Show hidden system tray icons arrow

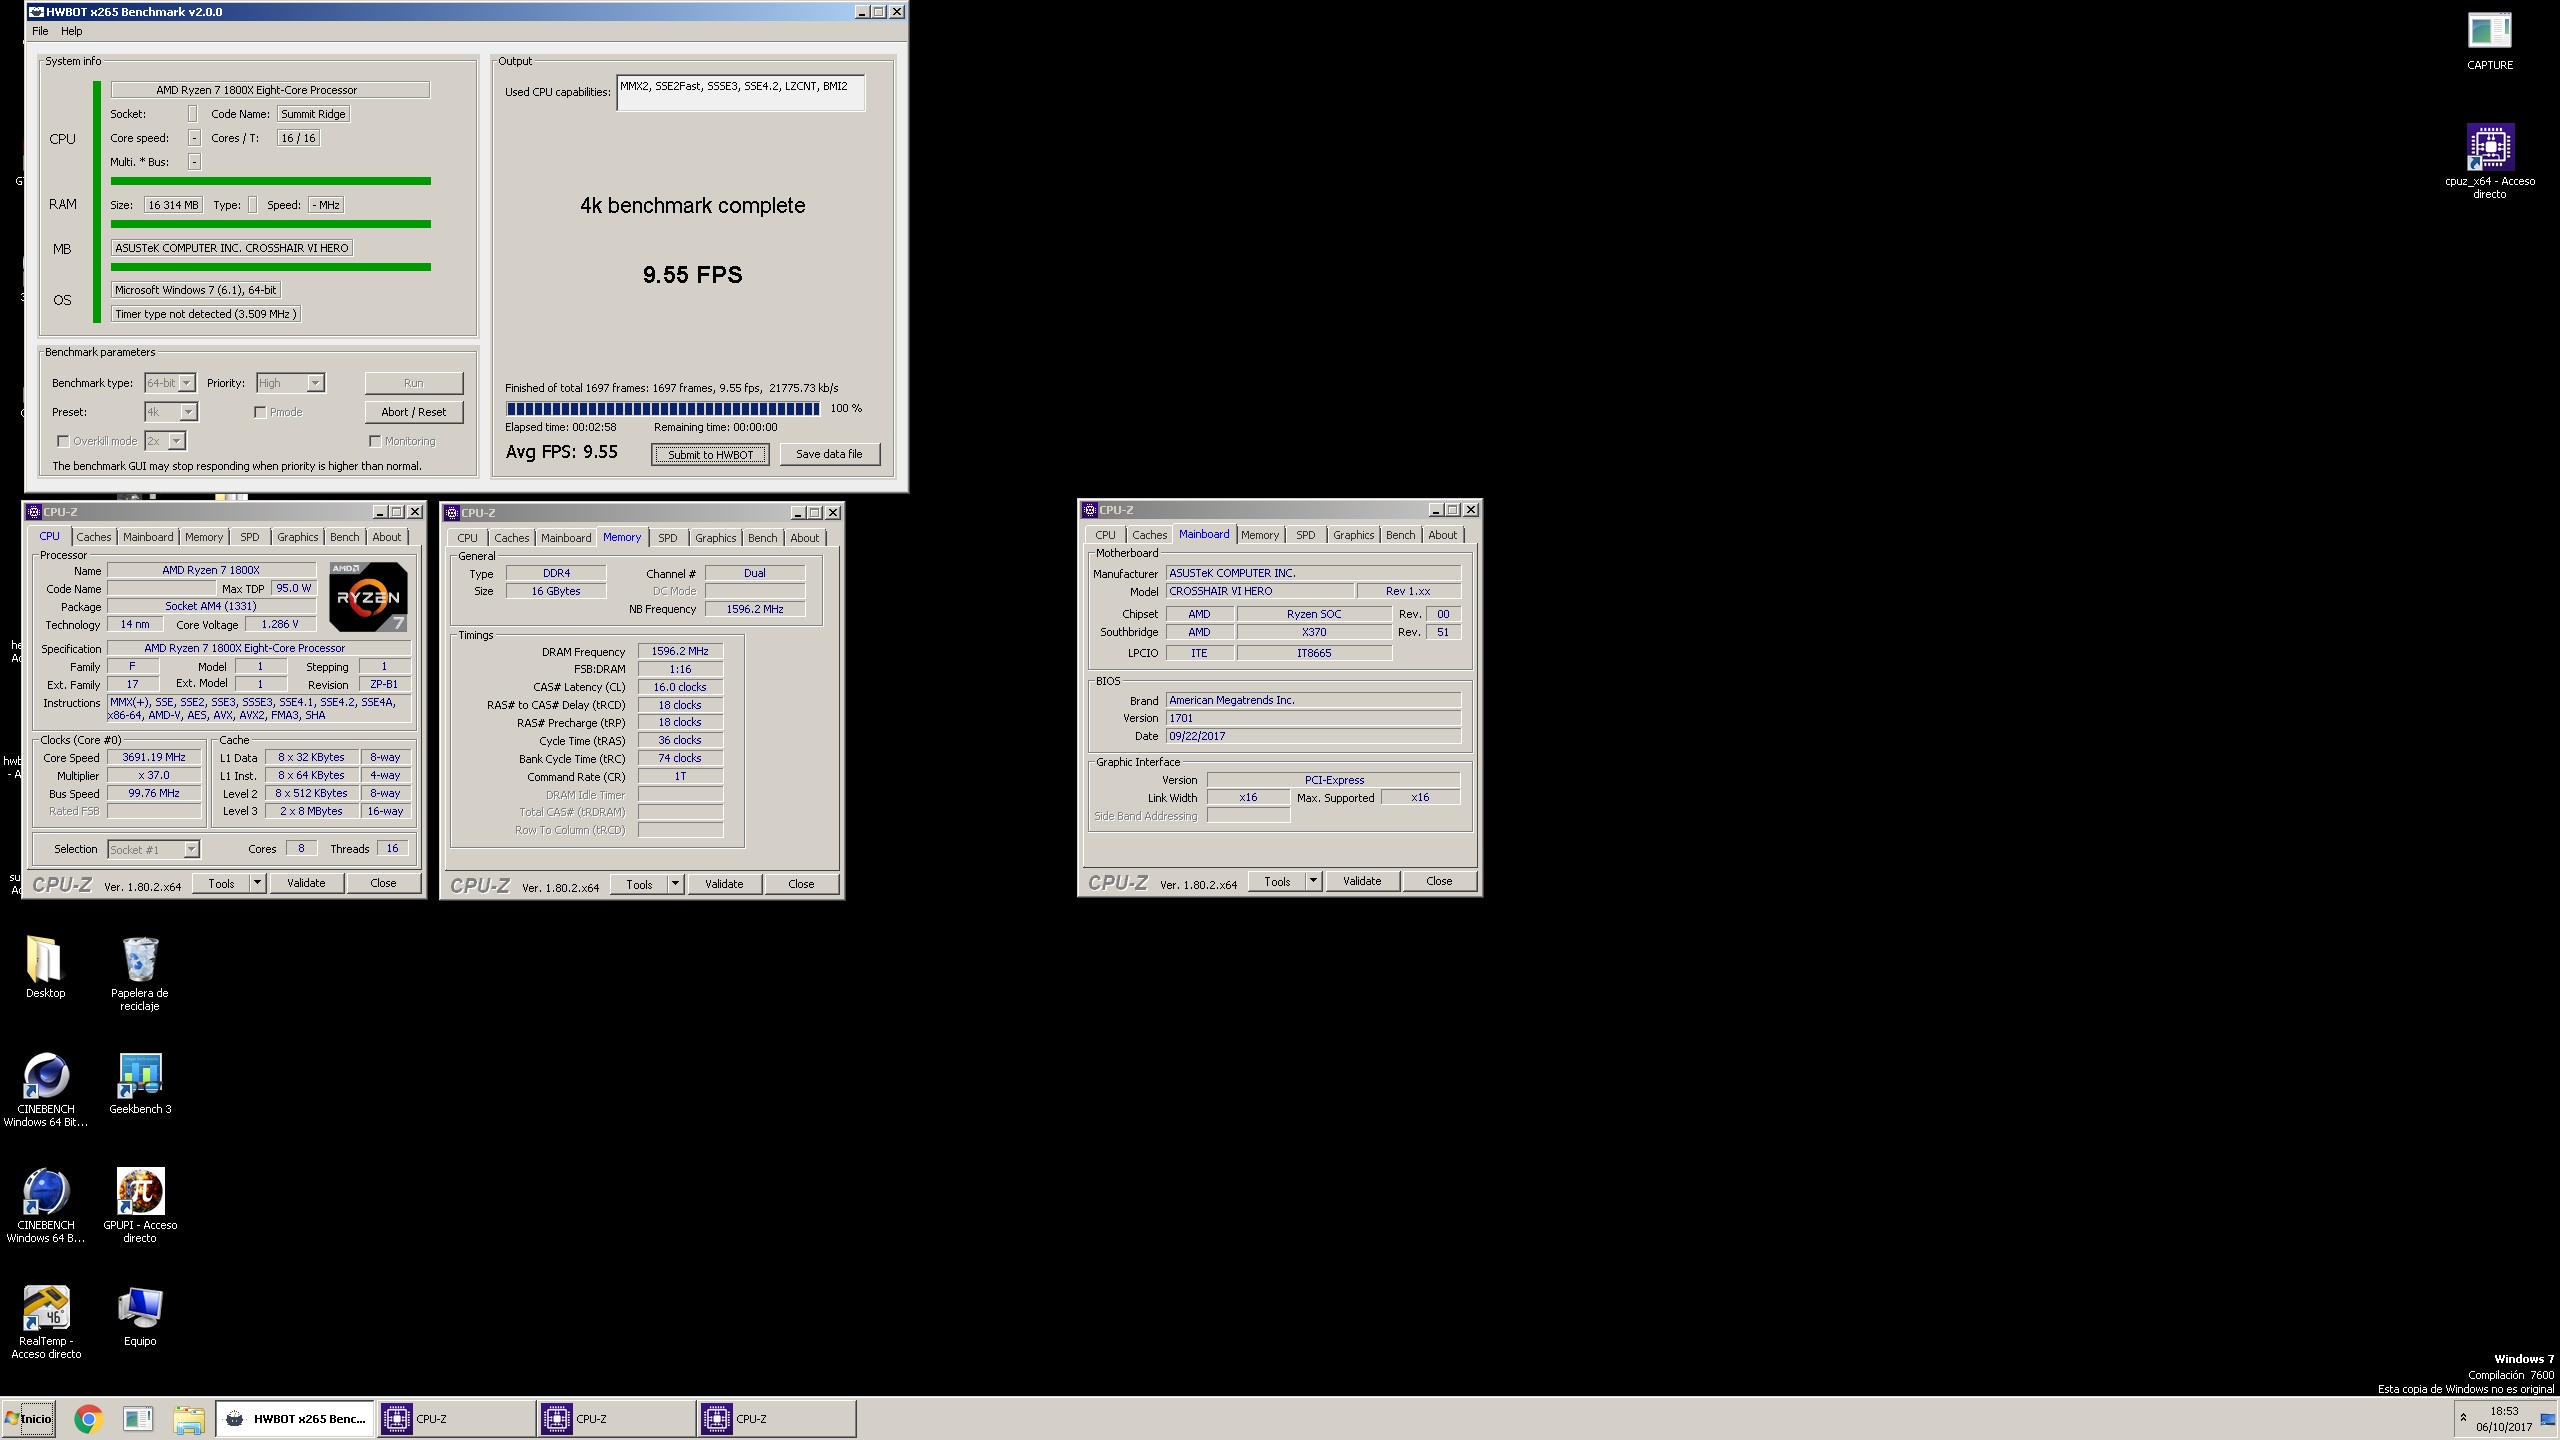click(x=2463, y=1418)
